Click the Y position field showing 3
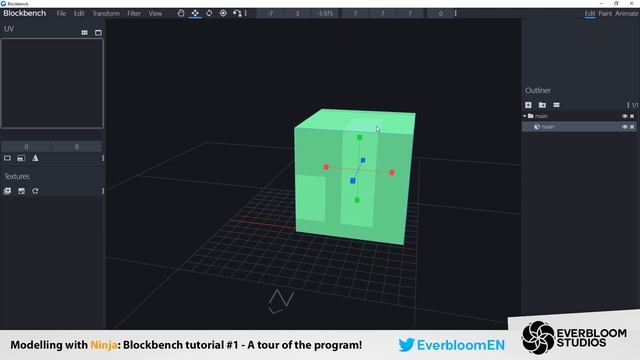 coord(297,13)
